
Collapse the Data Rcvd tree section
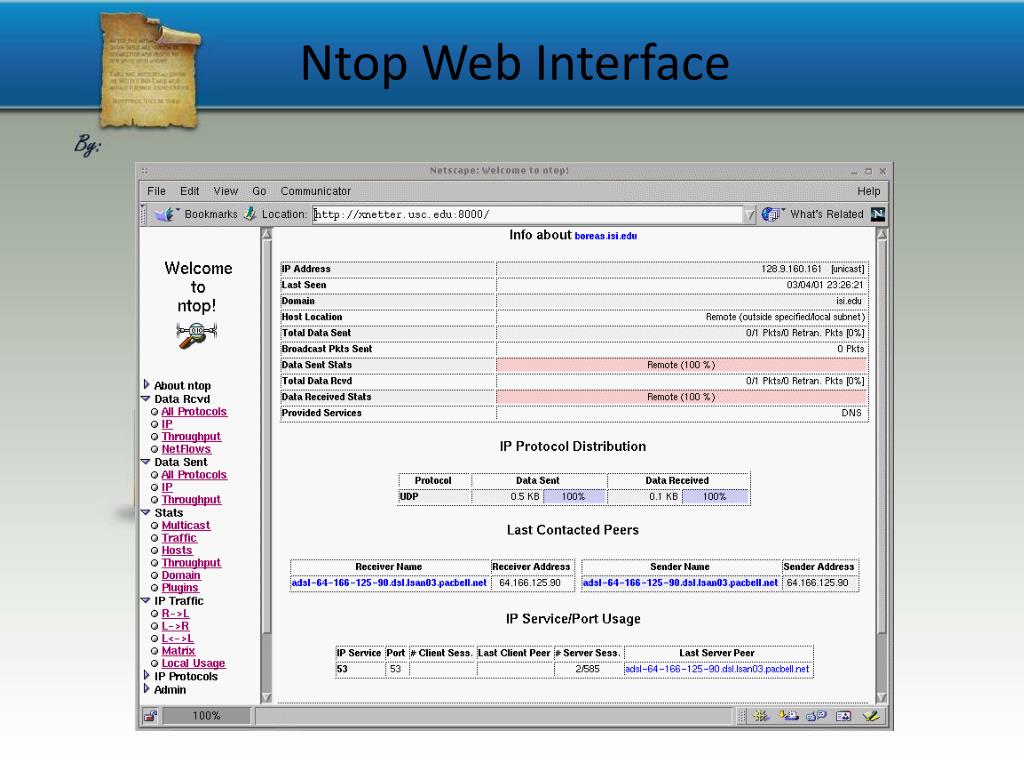coord(146,399)
